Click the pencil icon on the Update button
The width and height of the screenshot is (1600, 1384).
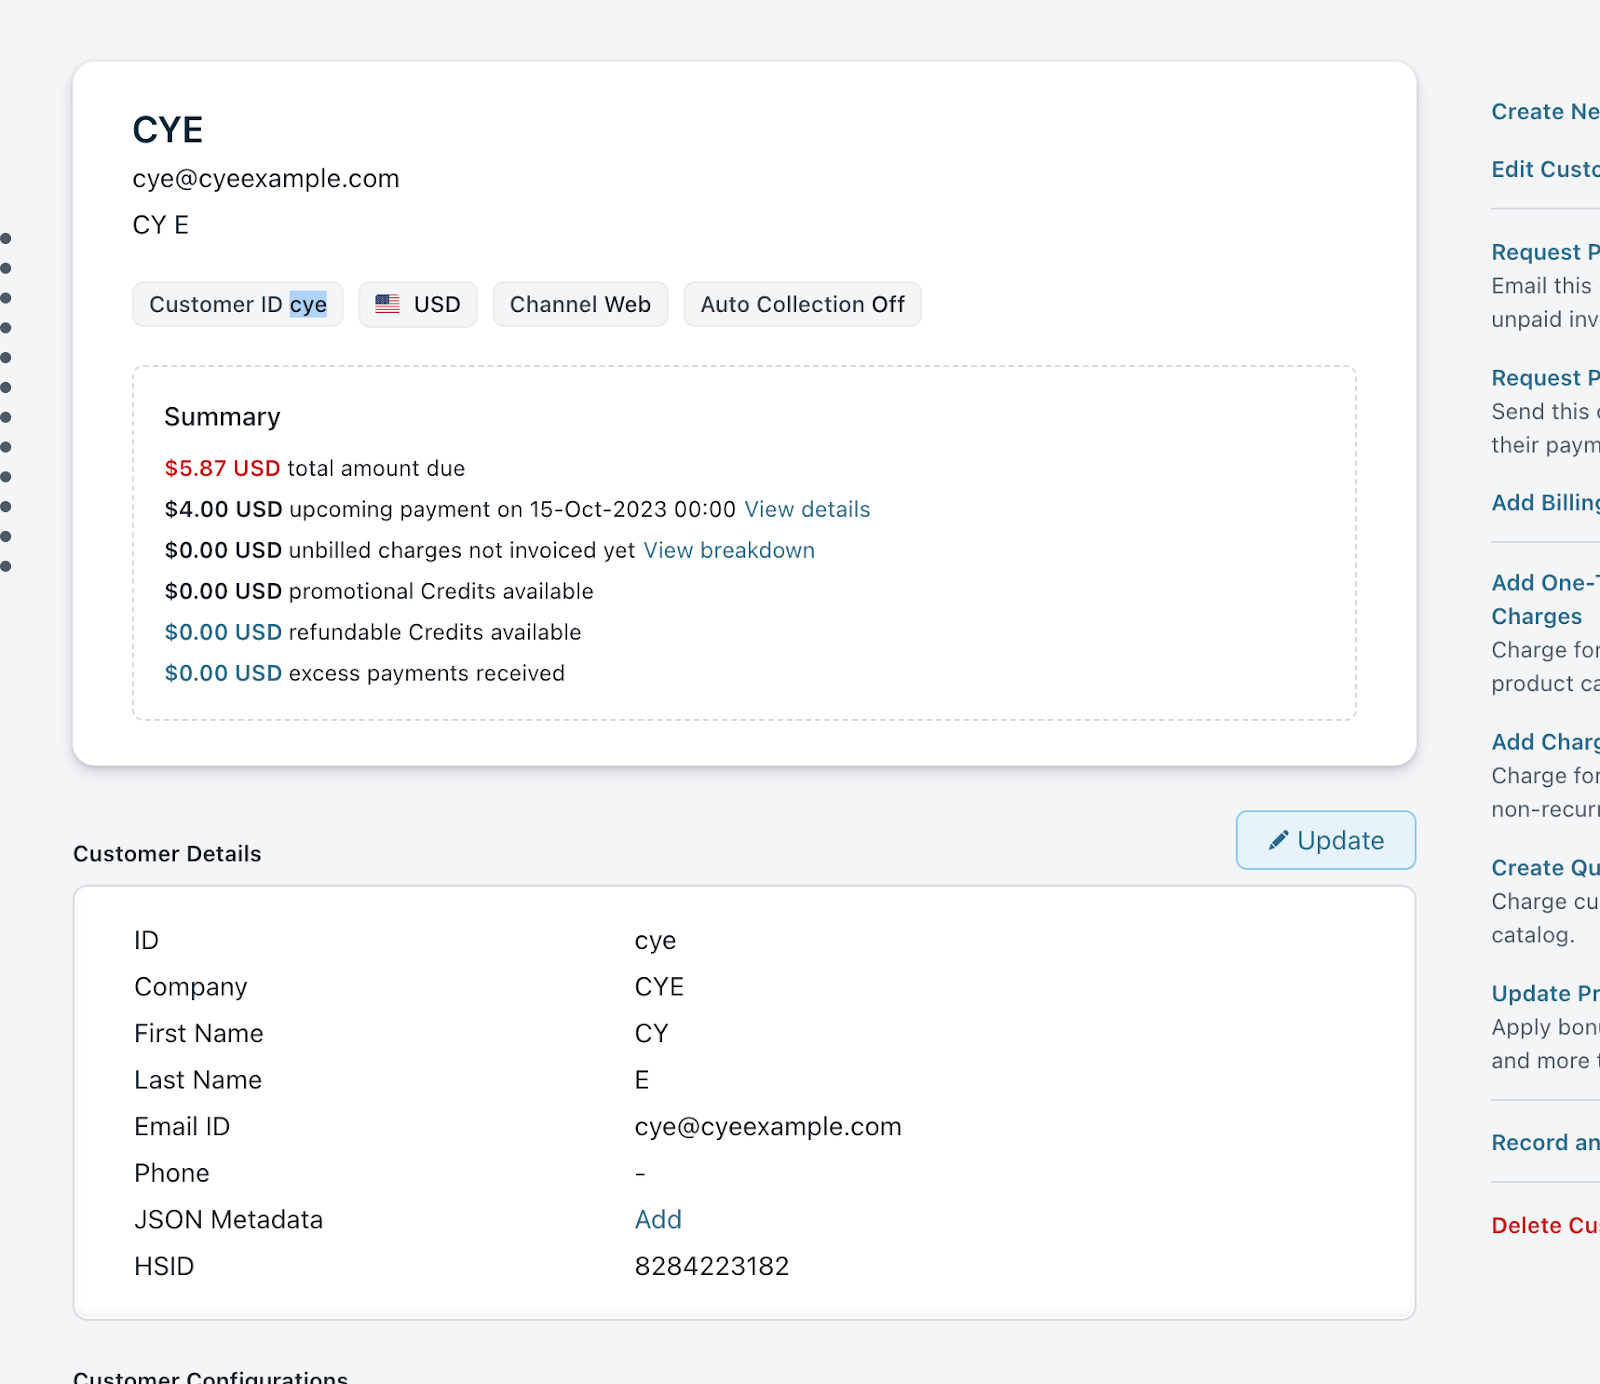coord(1278,840)
